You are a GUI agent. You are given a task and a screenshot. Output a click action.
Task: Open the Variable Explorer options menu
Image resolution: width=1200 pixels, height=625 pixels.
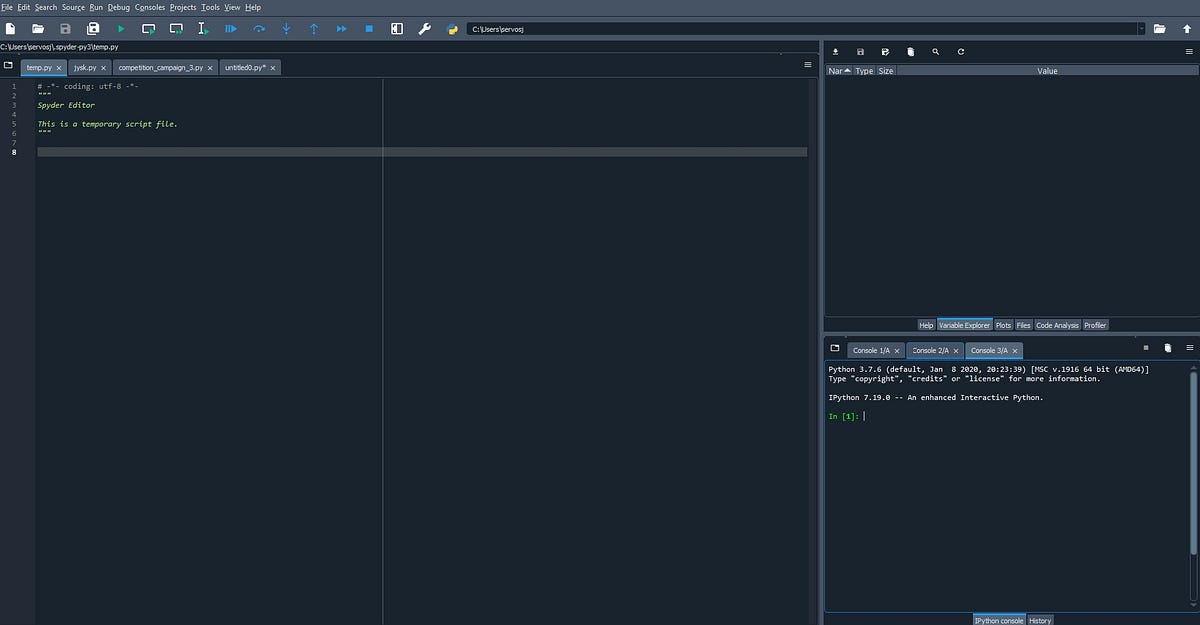pyautogui.click(x=1189, y=51)
